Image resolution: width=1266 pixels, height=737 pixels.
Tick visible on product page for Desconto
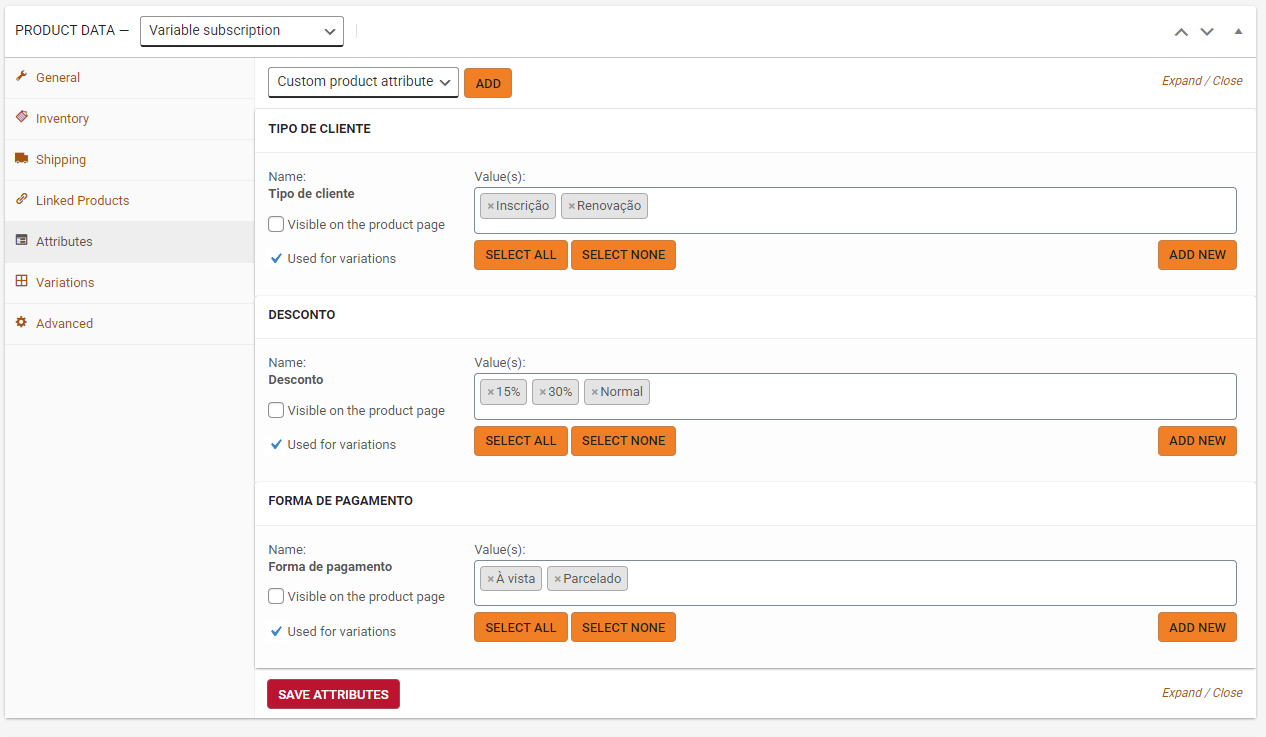[x=276, y=410]
